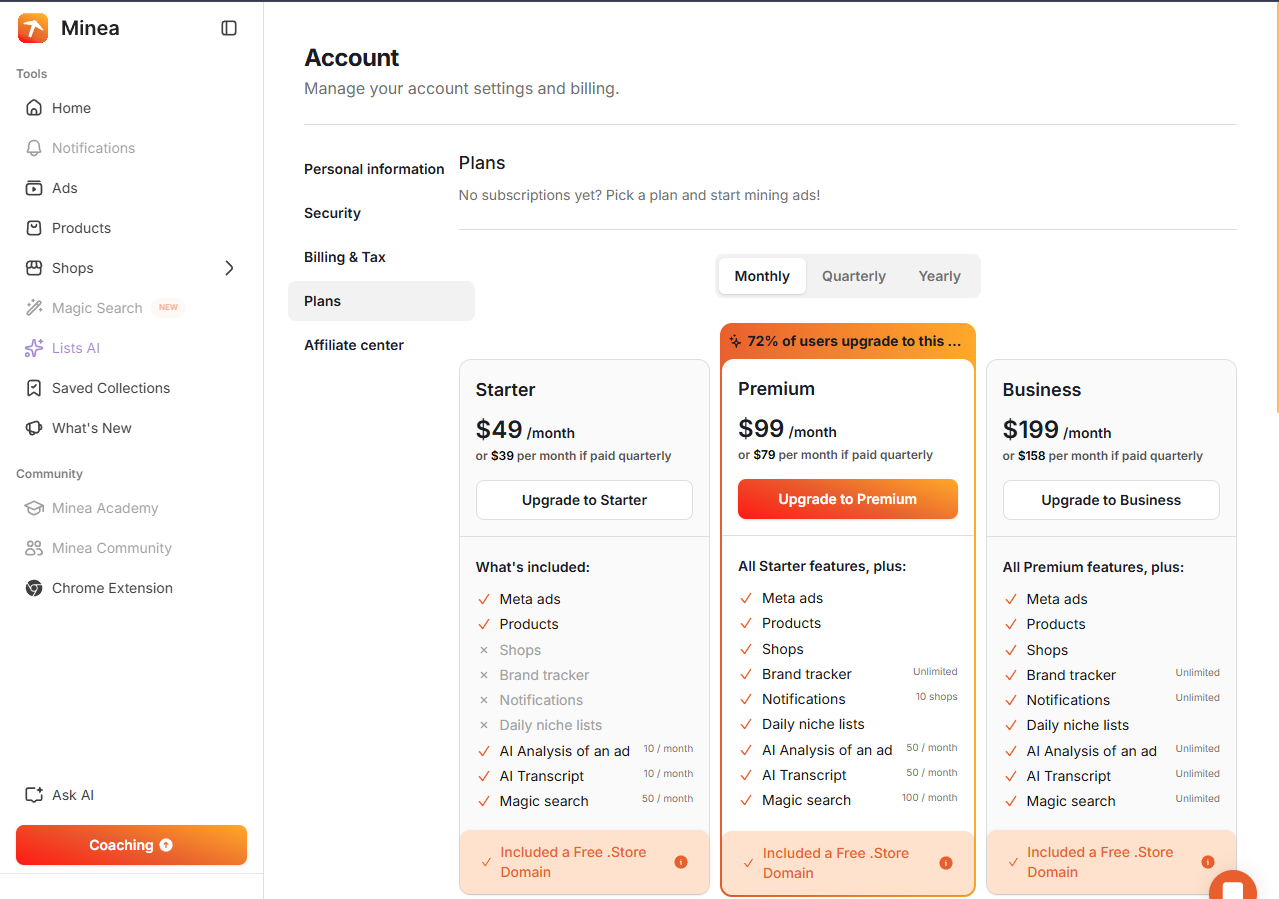Viewport: 1279px width, 899px height.
Task: Select Monthly billing period
Action: coord(762,276)
